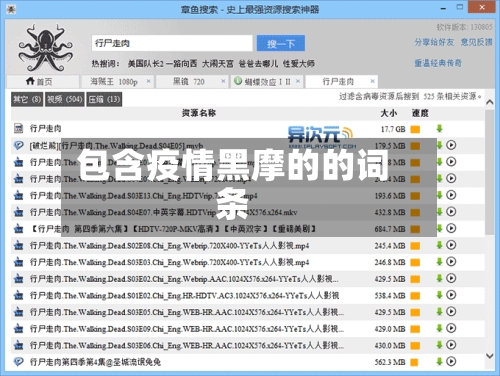Play the S03E05 WEB-HR file
Image resolution: width=500 pixels, height=376 pixels.
pos(451,312)
